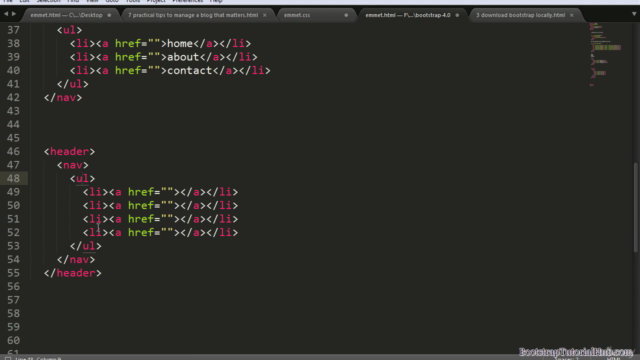Click the closing nav tag on line 54
The image size is (640, 360).
click(x=76, y=259)
